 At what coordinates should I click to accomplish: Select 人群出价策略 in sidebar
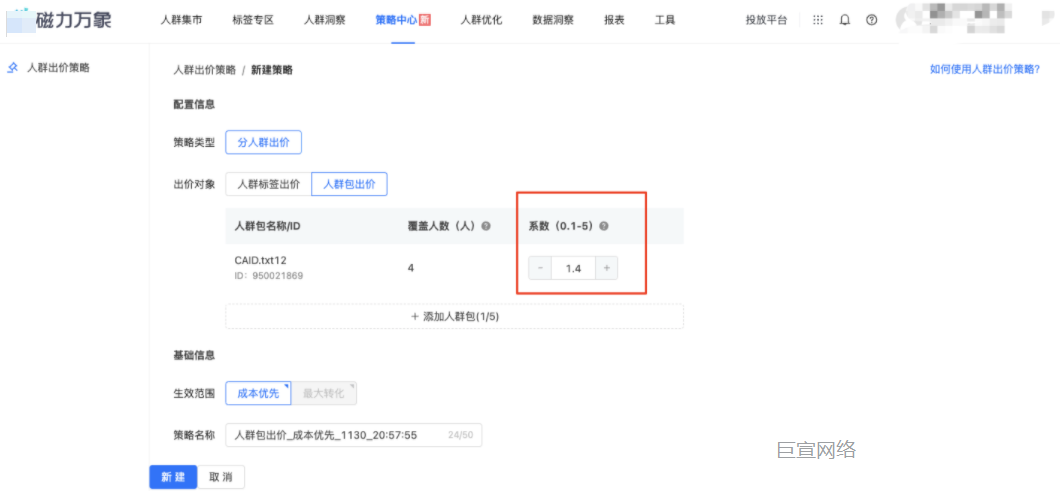click(x=58, y=68)
